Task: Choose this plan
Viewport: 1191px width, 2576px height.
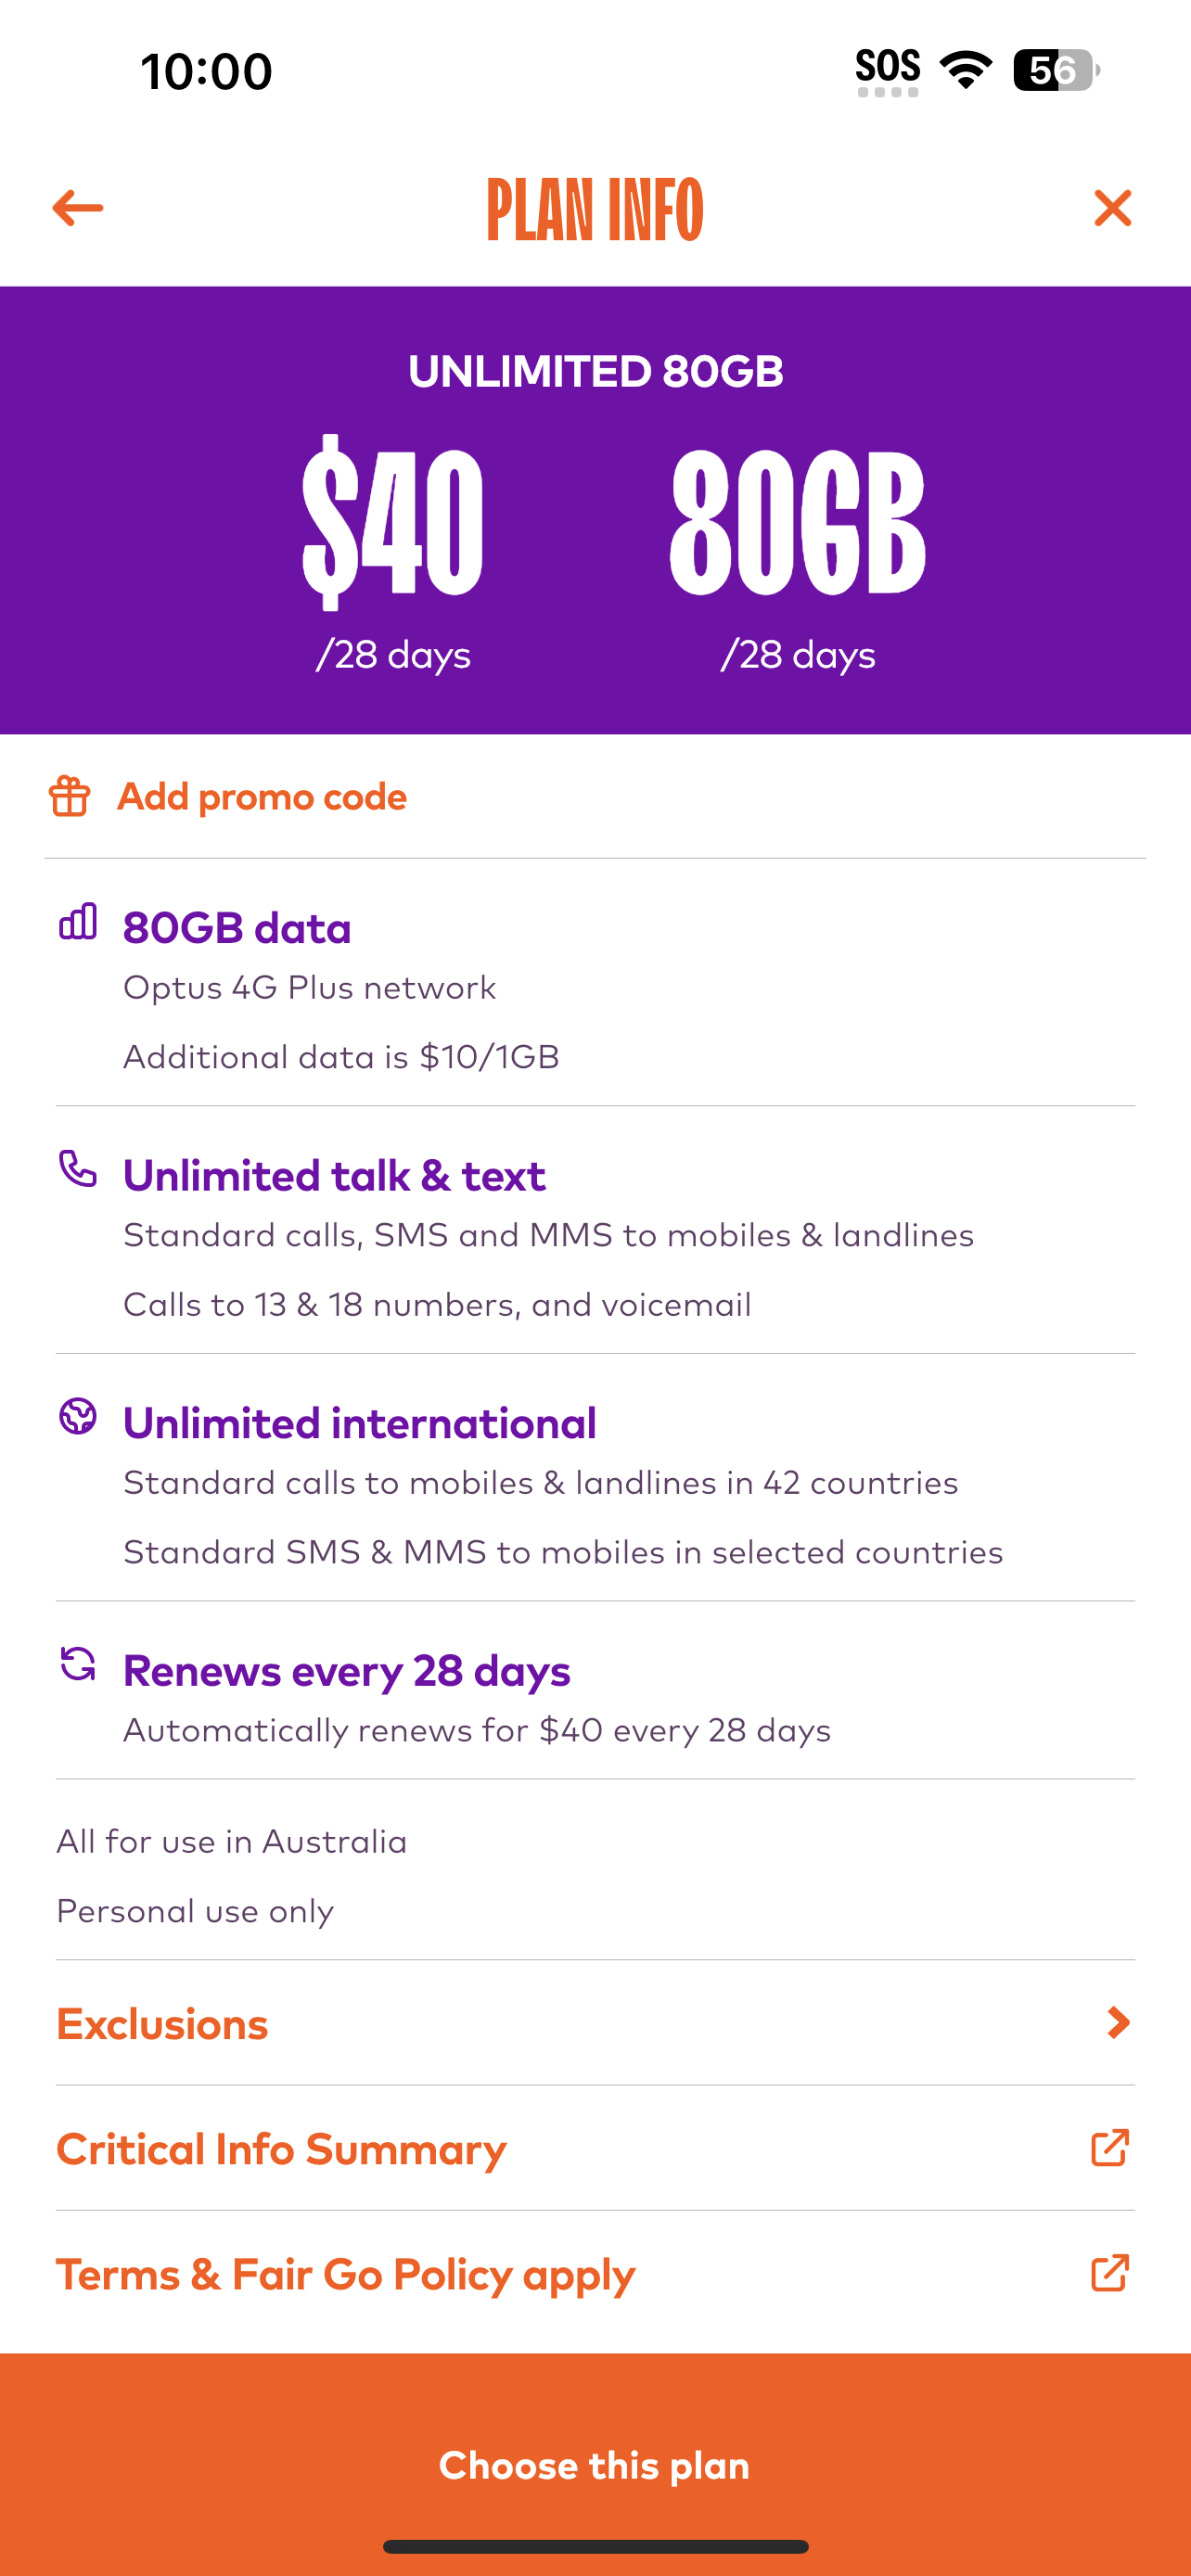Action: point(595,2464)
